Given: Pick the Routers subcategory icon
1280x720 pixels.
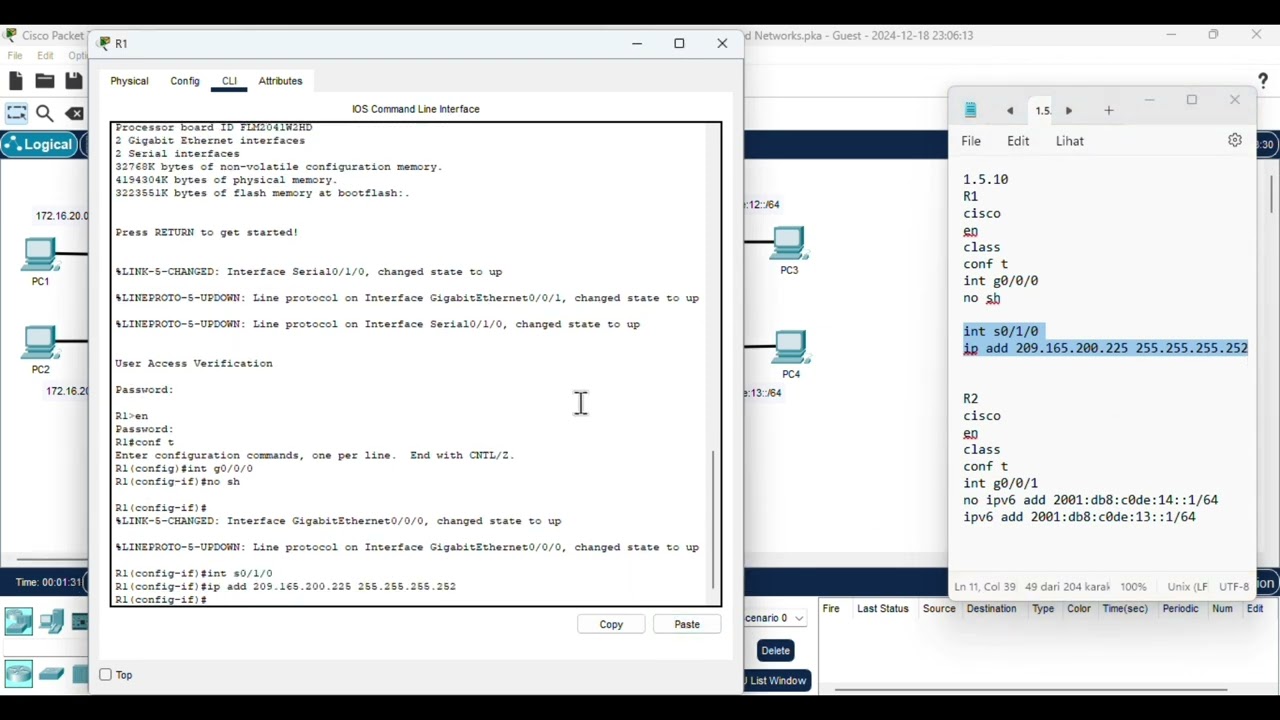Looking at the screenshot, I should 19,673.
